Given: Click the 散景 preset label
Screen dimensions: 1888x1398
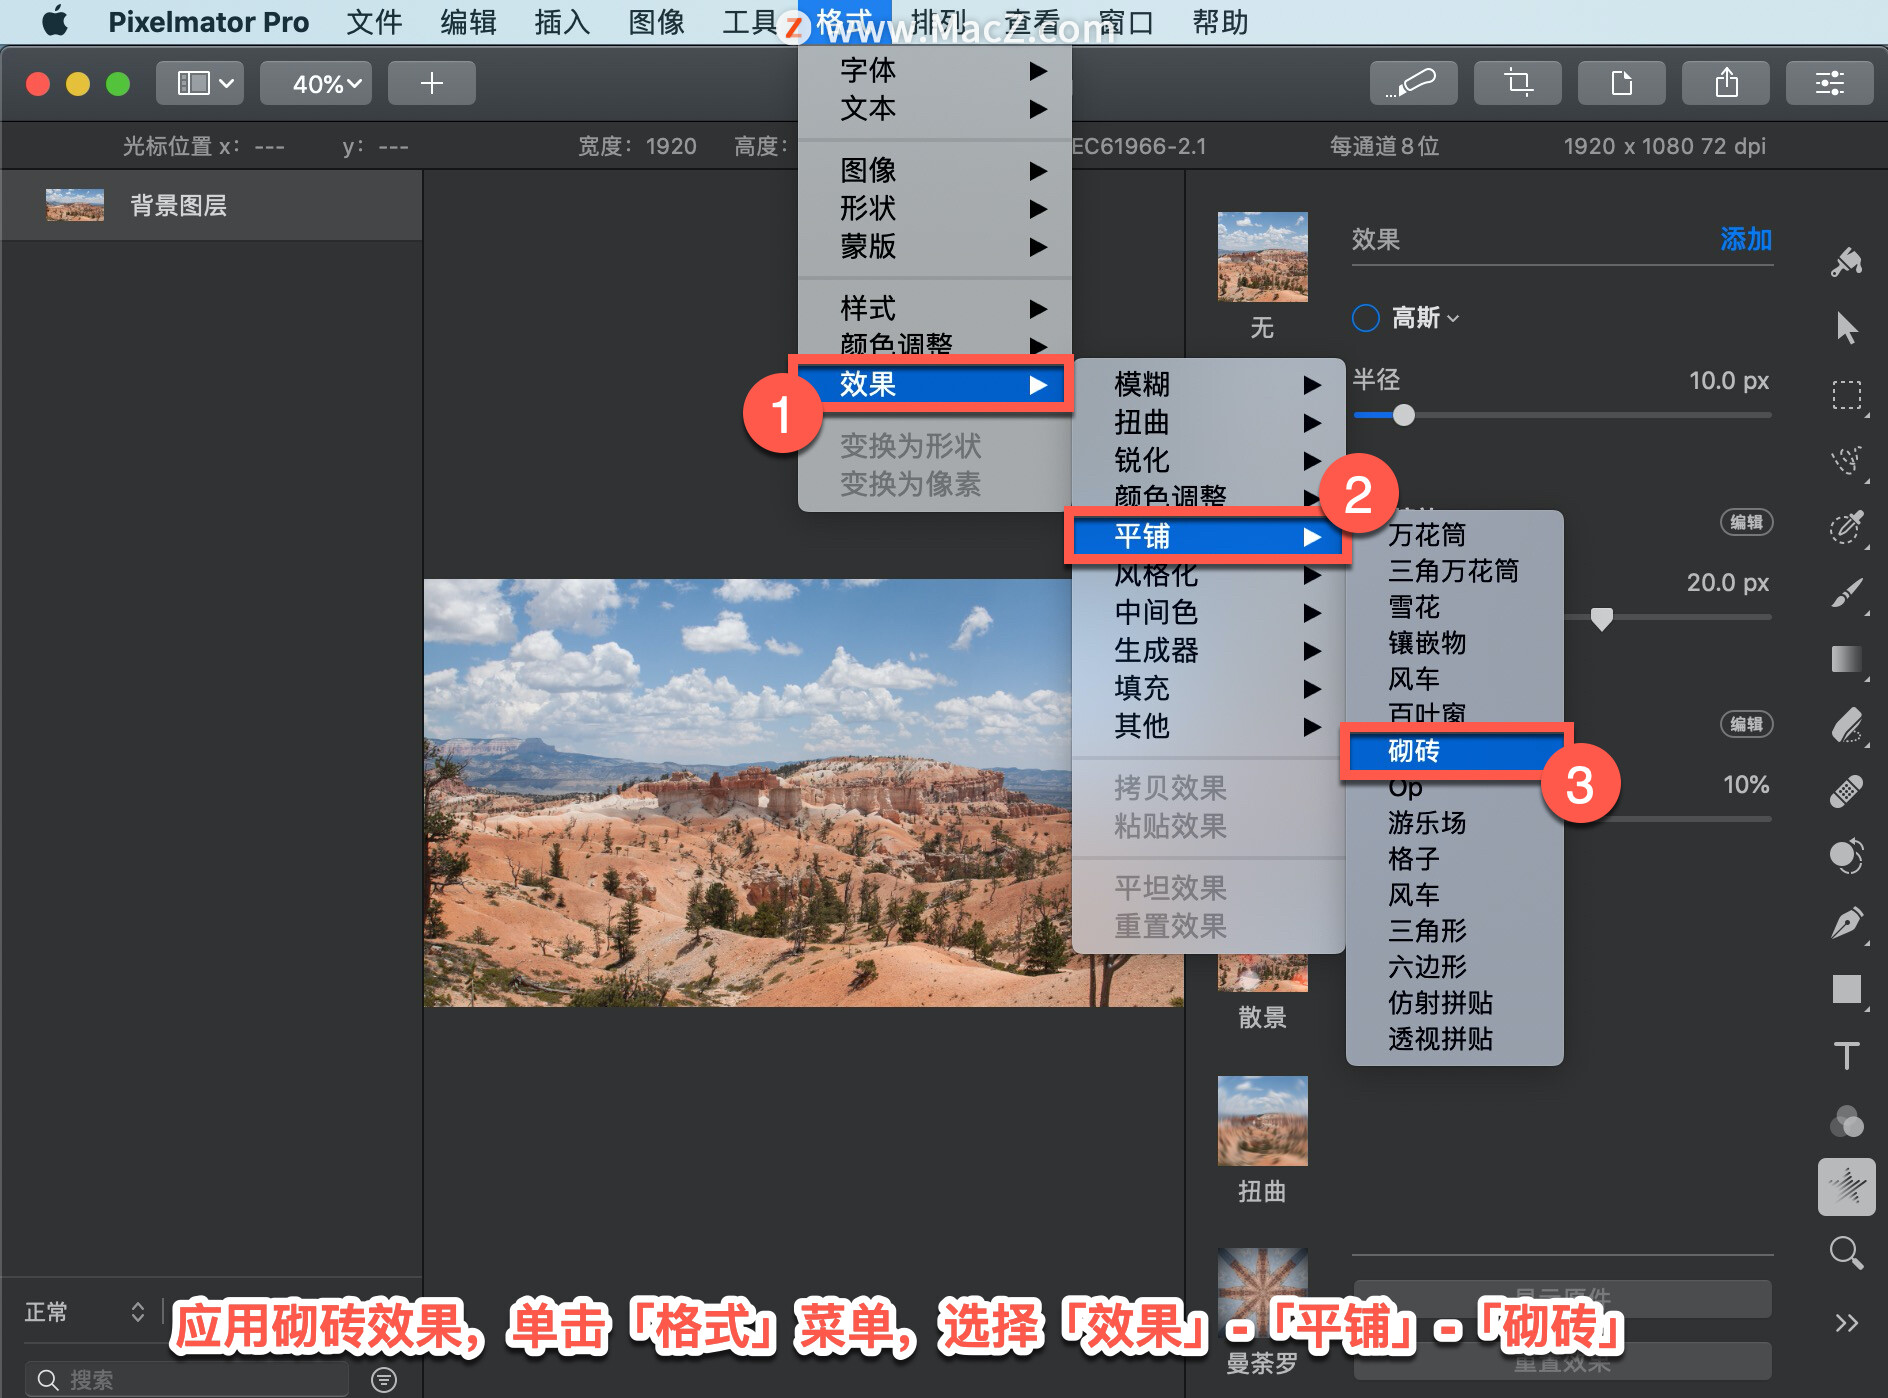Looking at the screenshot, I should [1262, 1017].
